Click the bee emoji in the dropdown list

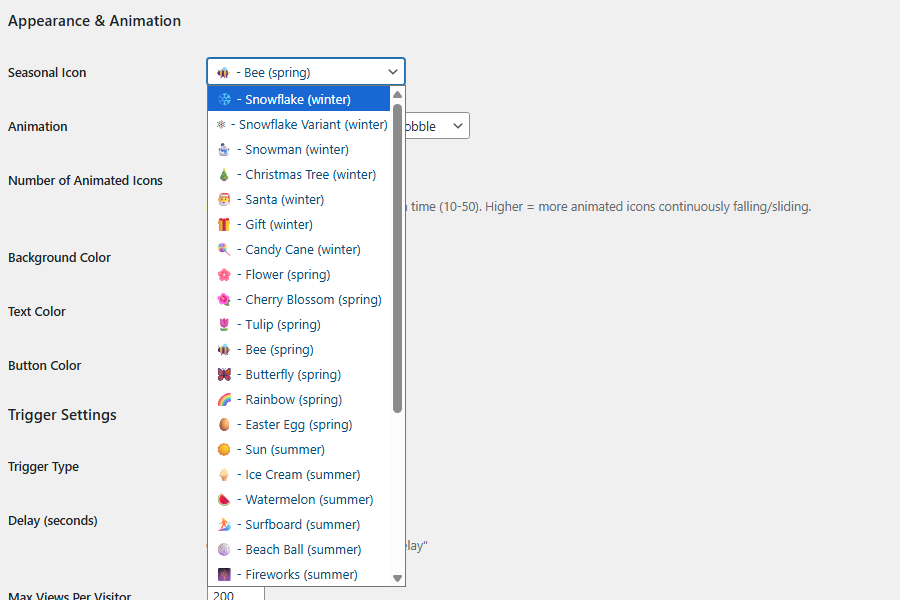pyautogui.click(x=224, y=350)
